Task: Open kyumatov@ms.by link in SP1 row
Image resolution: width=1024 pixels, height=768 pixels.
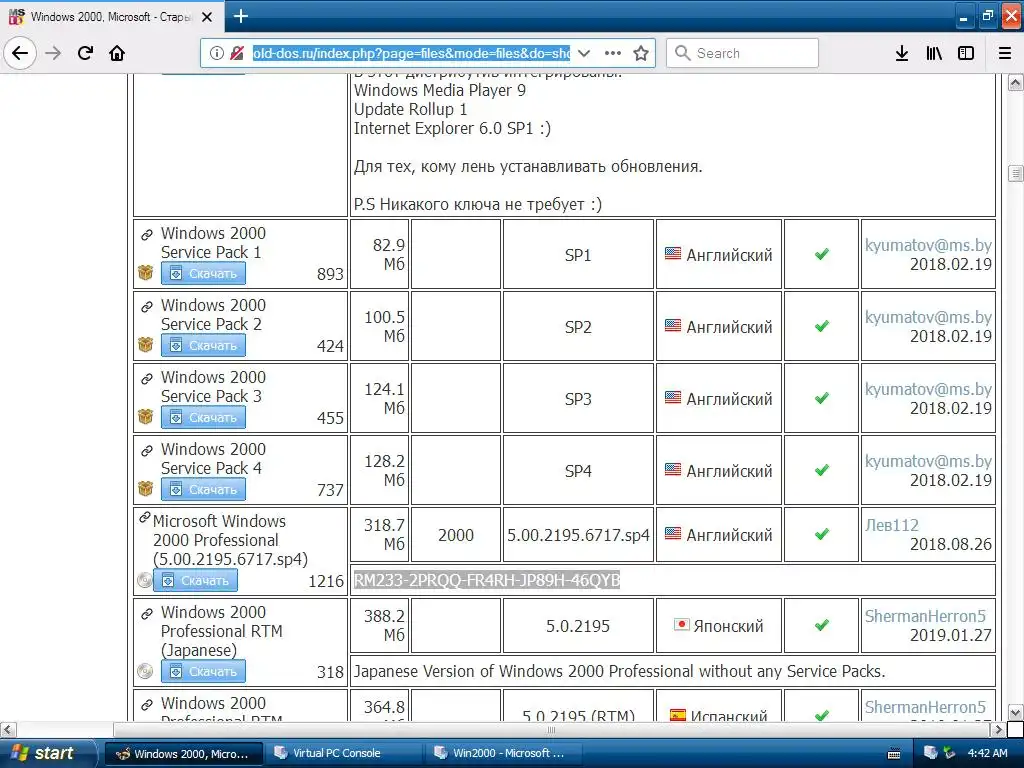Action: click(x=928, y=246)
